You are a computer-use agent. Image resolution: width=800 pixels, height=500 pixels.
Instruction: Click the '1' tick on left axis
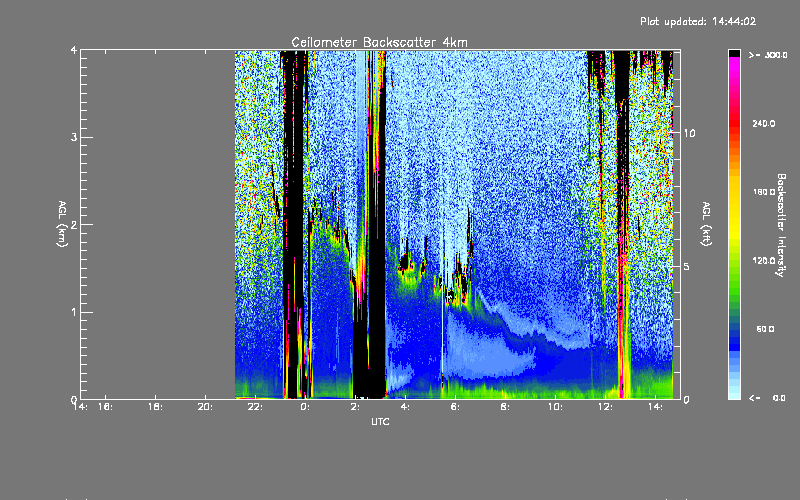click(x=74, y=312)
